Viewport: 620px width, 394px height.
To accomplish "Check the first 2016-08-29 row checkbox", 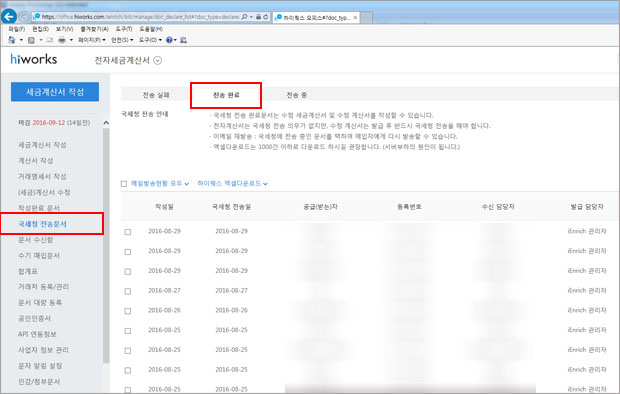I will (x=128, y=232).
